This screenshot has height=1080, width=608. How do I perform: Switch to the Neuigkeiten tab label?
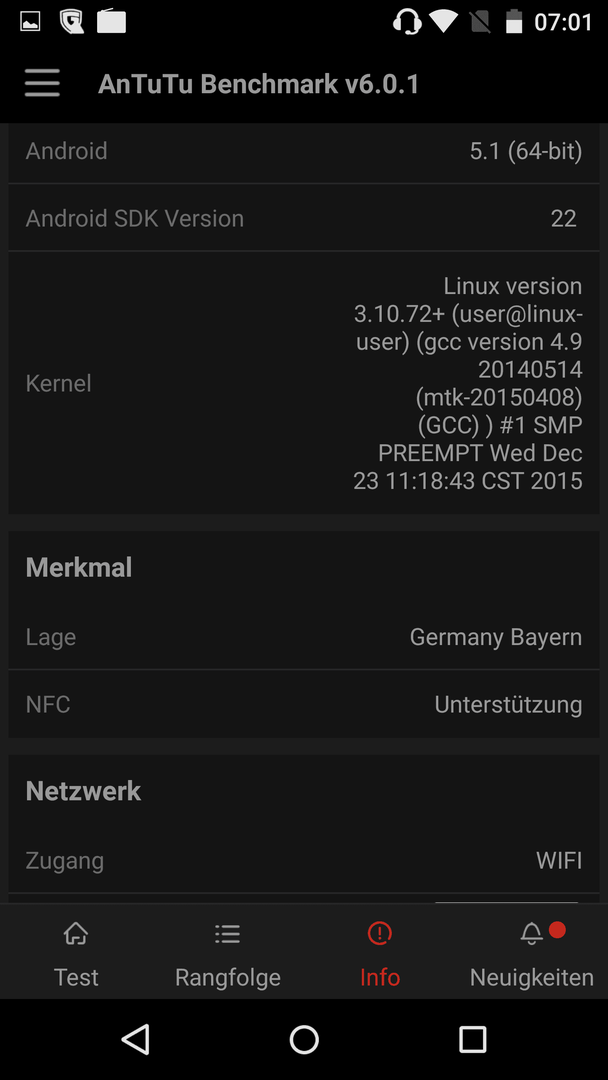532,977
